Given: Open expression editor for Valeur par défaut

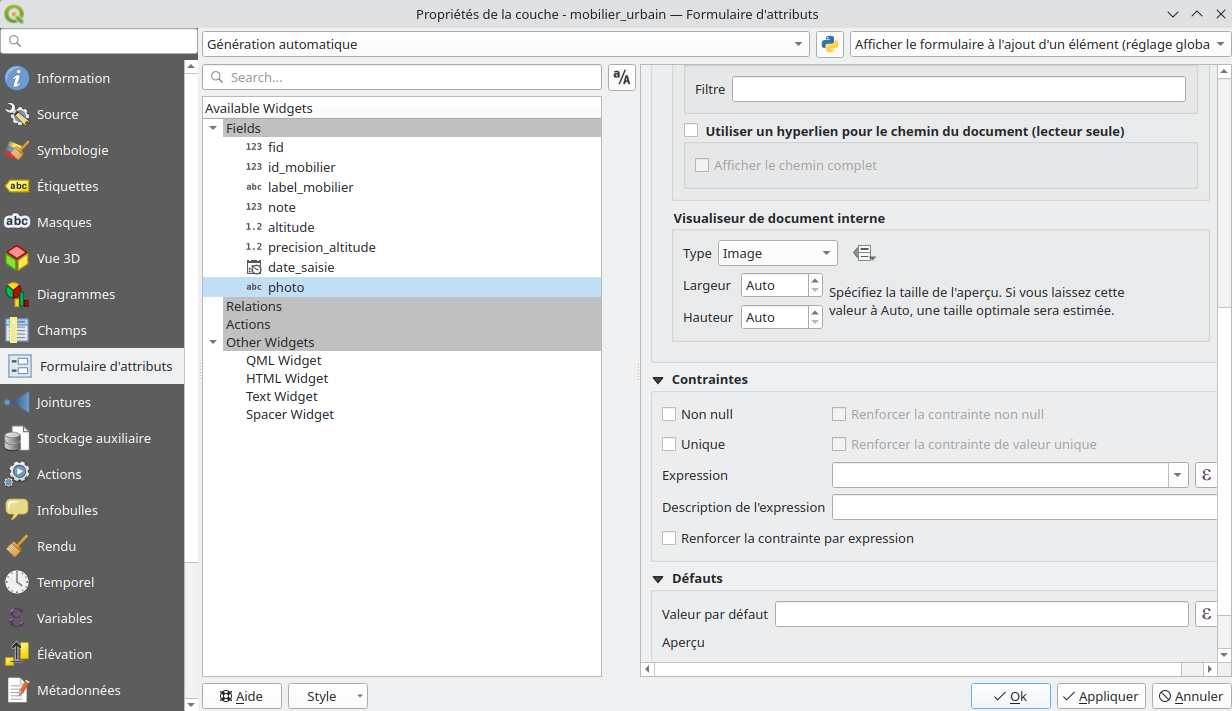Looking at the screenshot, I should point(1206,614).
